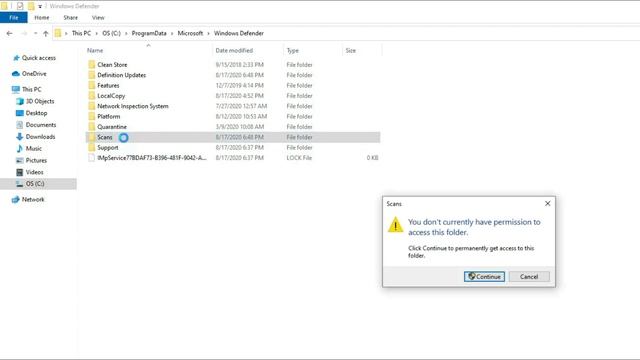Expand chevron after ProgramData in path

coord(172,33)
